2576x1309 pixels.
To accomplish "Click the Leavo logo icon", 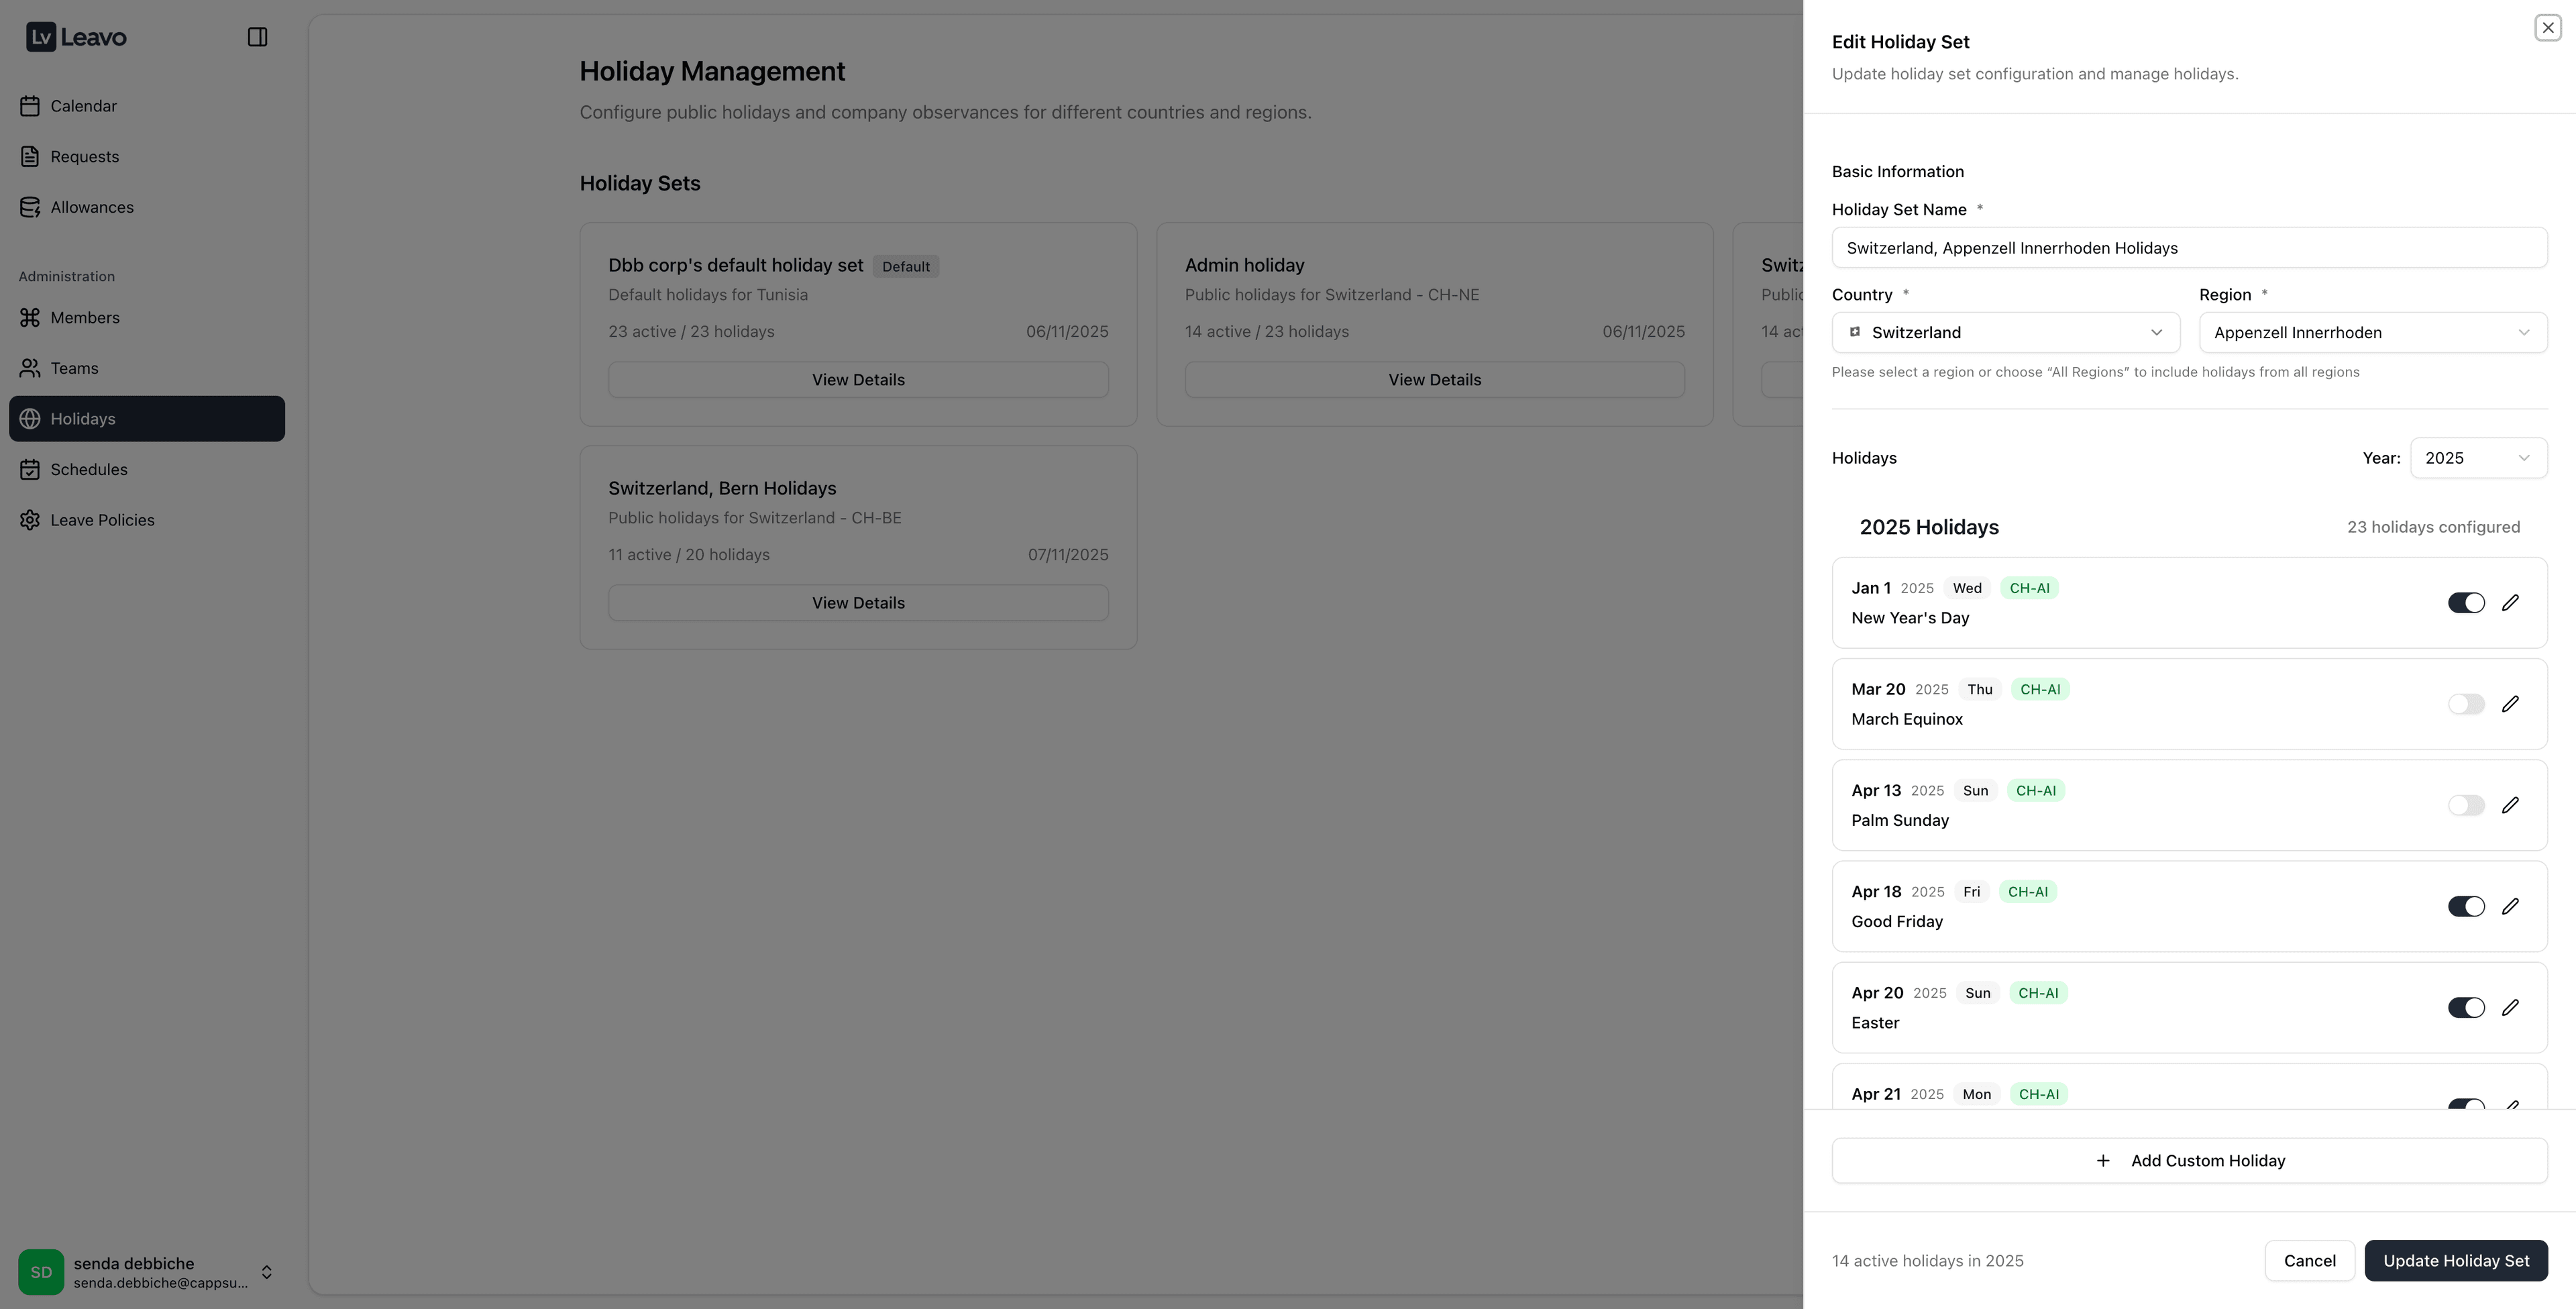I will (x=41, y=37).
